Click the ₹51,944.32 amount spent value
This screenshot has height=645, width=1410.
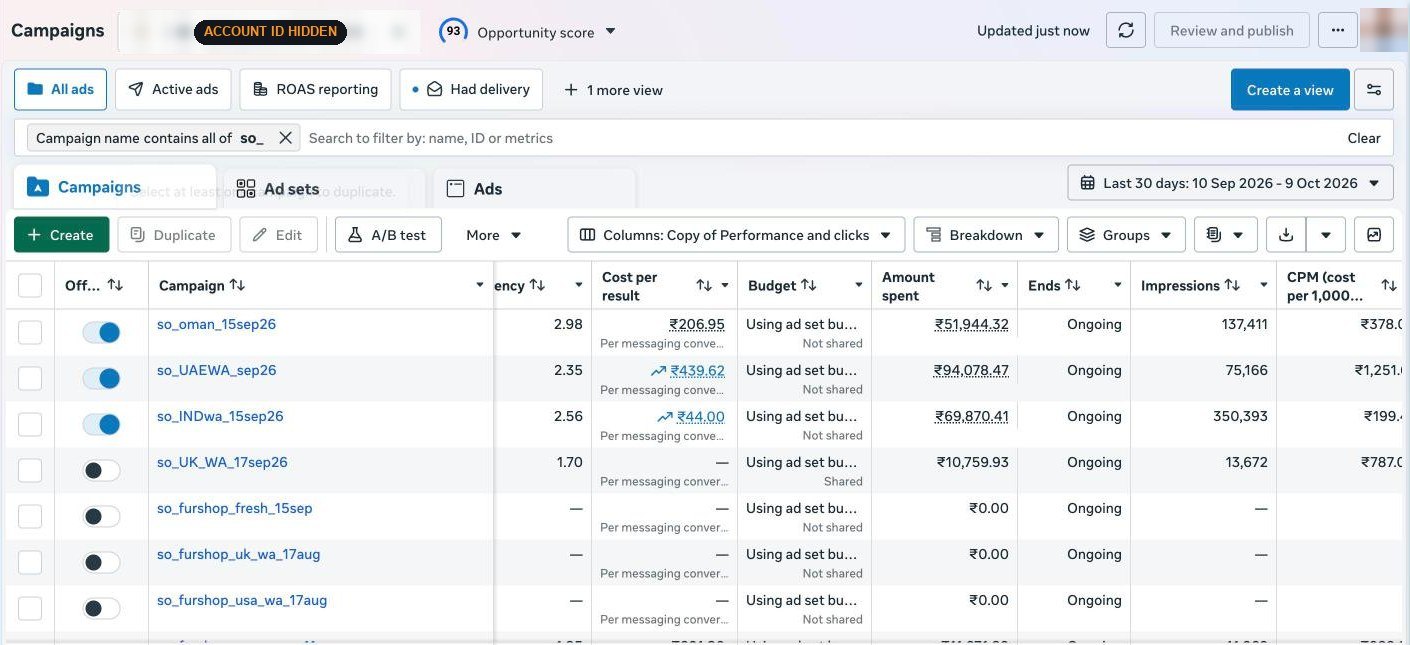(972, 324)
